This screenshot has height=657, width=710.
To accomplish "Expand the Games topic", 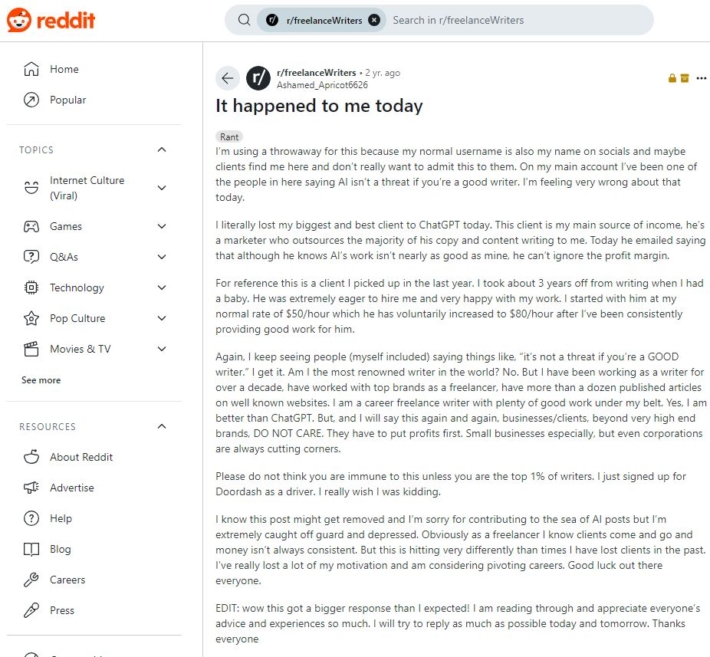I will 162,226.
